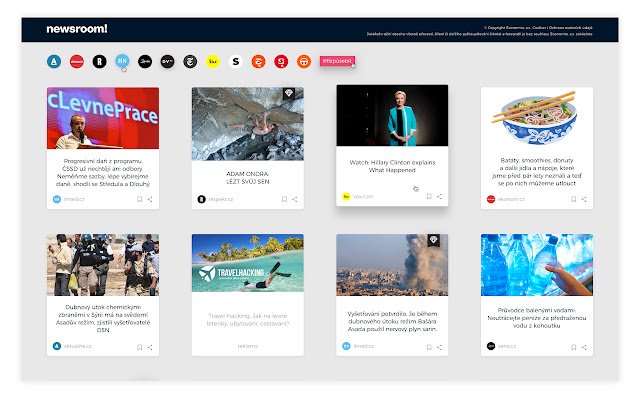This screenshot has width=640, height=400.
Task: Open the Hillary Clinton portrait thumbnail
Action: coord(392,115)
